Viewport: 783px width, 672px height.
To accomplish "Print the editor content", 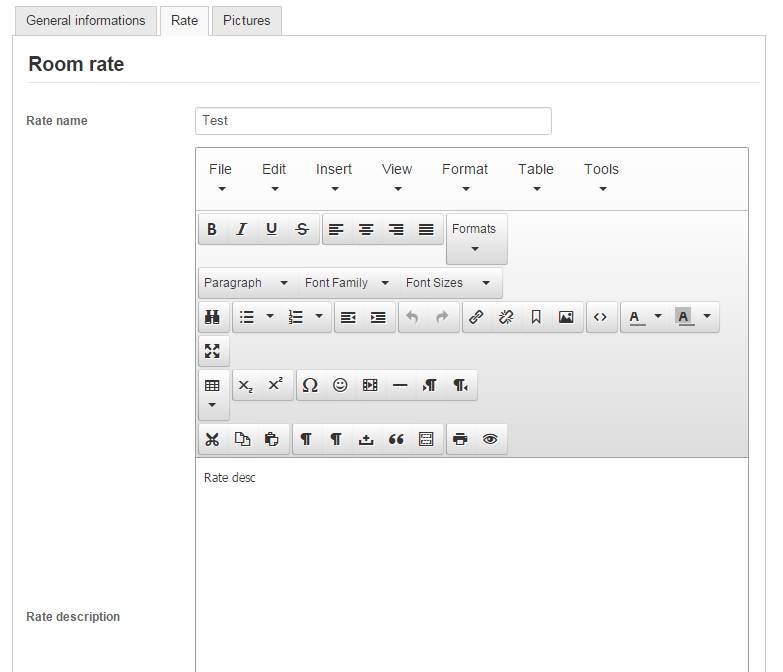I will (460, 439).
